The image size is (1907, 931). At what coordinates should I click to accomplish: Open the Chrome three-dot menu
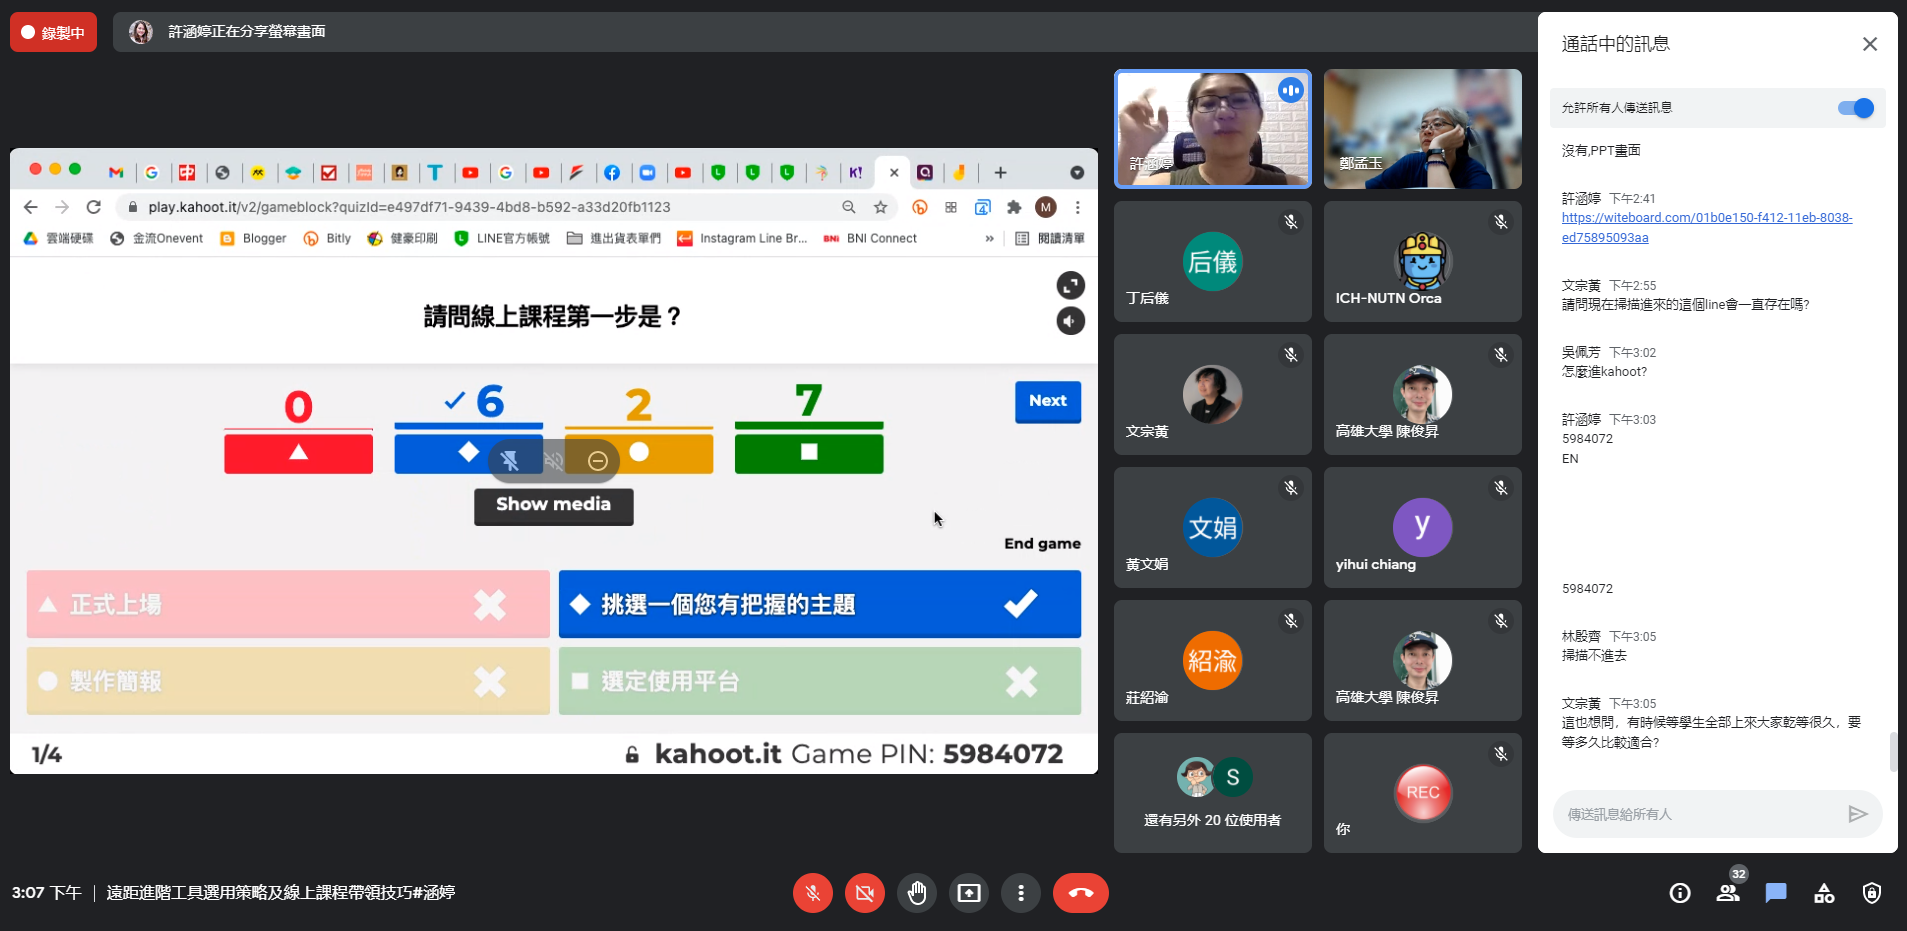(x=1077, y=207)
